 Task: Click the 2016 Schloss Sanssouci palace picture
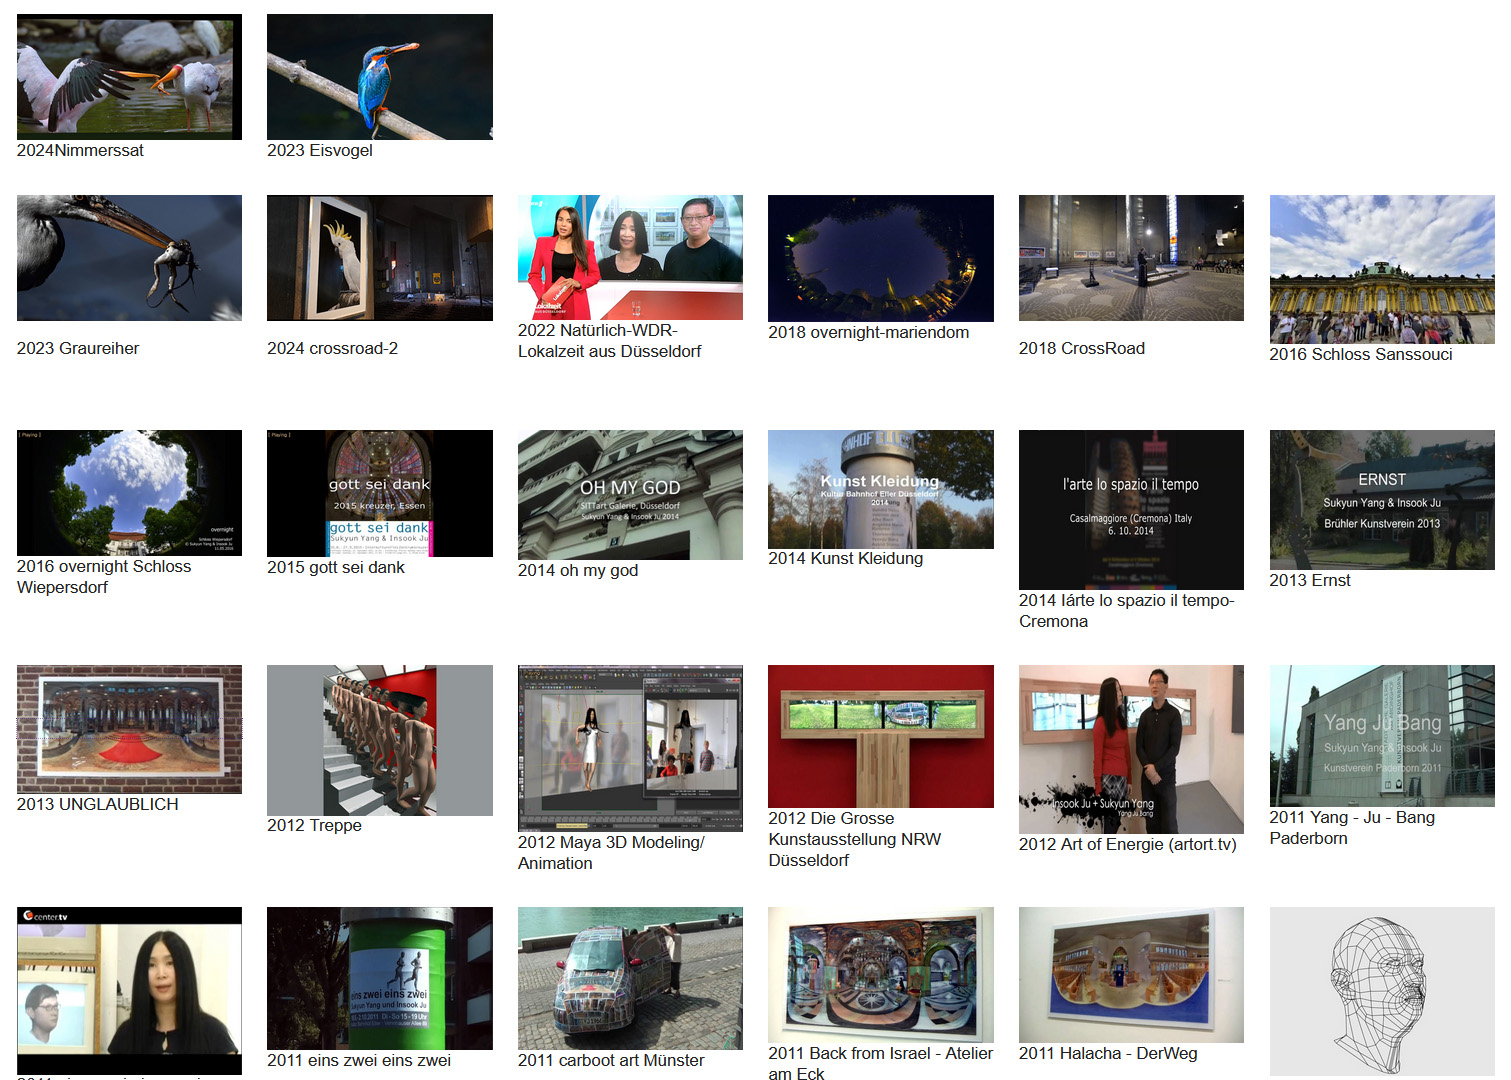point(1381,269)
